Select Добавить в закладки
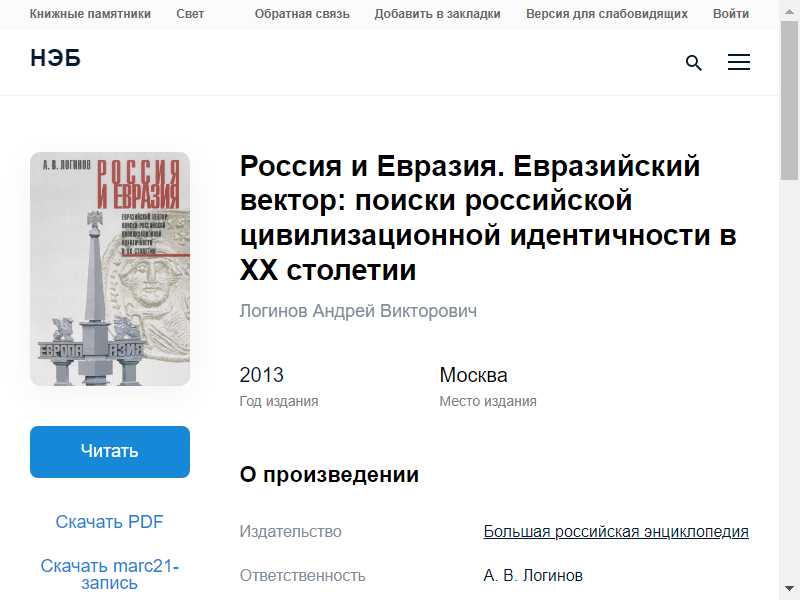The height and width of the screenshot is (600, 800). 437,14
